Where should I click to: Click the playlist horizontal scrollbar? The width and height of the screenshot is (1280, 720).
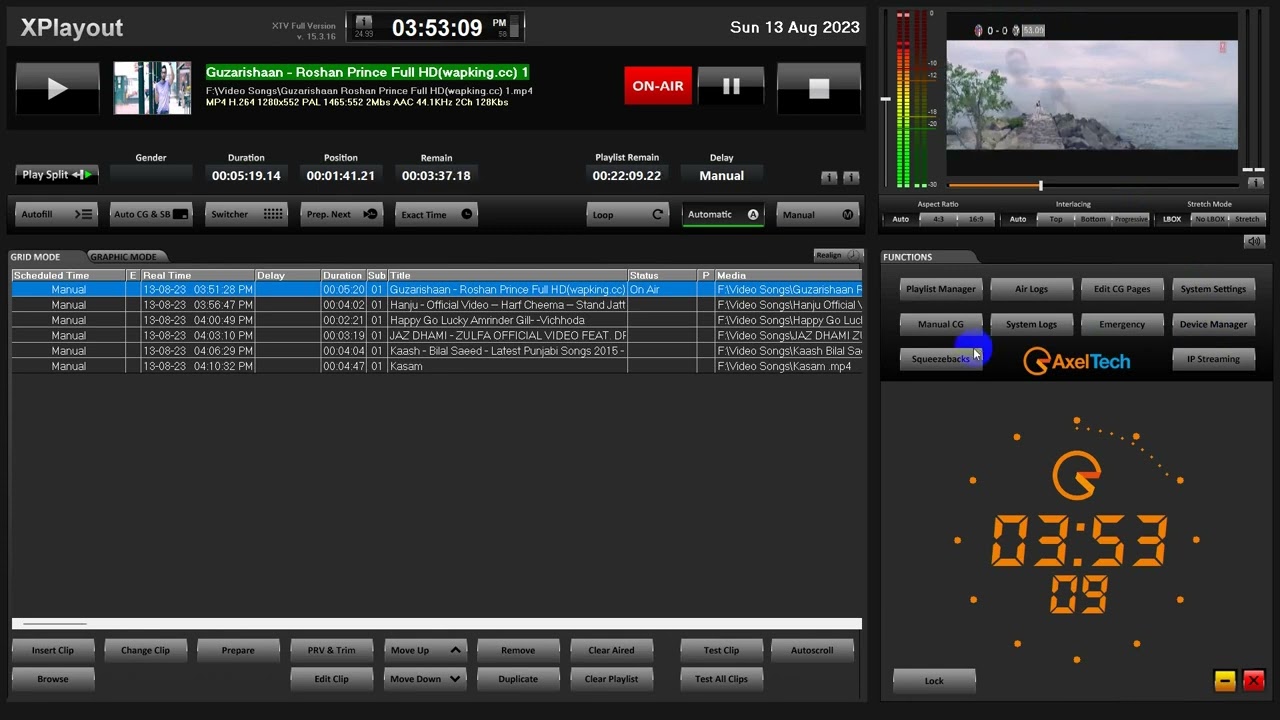point(436,624)
